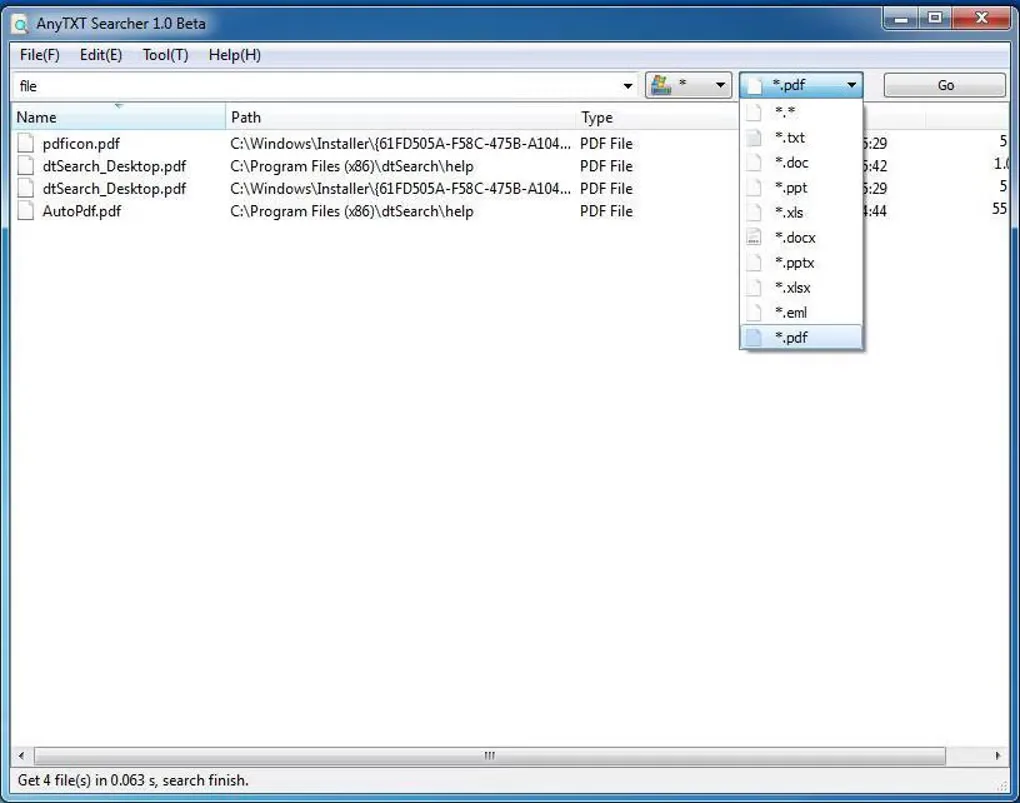Click the document icon next to *.txt option
This screenshot has width=1020, height=803.
[753, 137]
